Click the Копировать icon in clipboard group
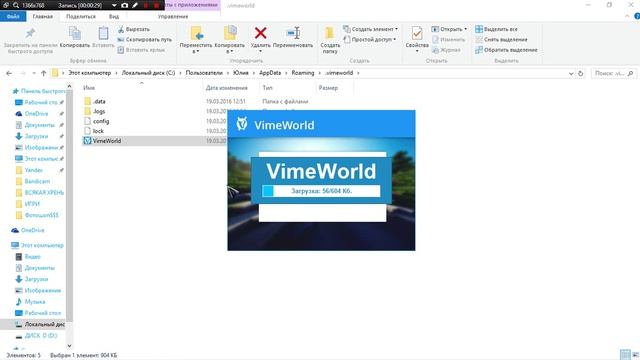640x360 pixels. click(74, 33)
